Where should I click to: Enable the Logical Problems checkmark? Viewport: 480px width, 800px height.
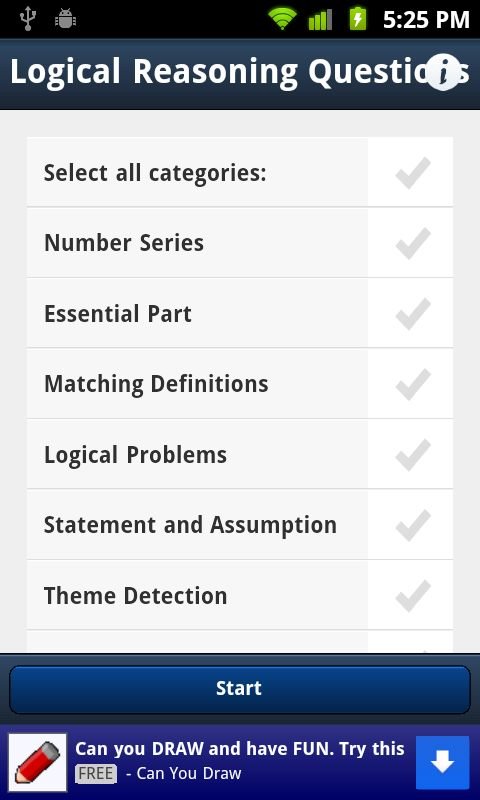pyautogui.click(x=413, y=454)
